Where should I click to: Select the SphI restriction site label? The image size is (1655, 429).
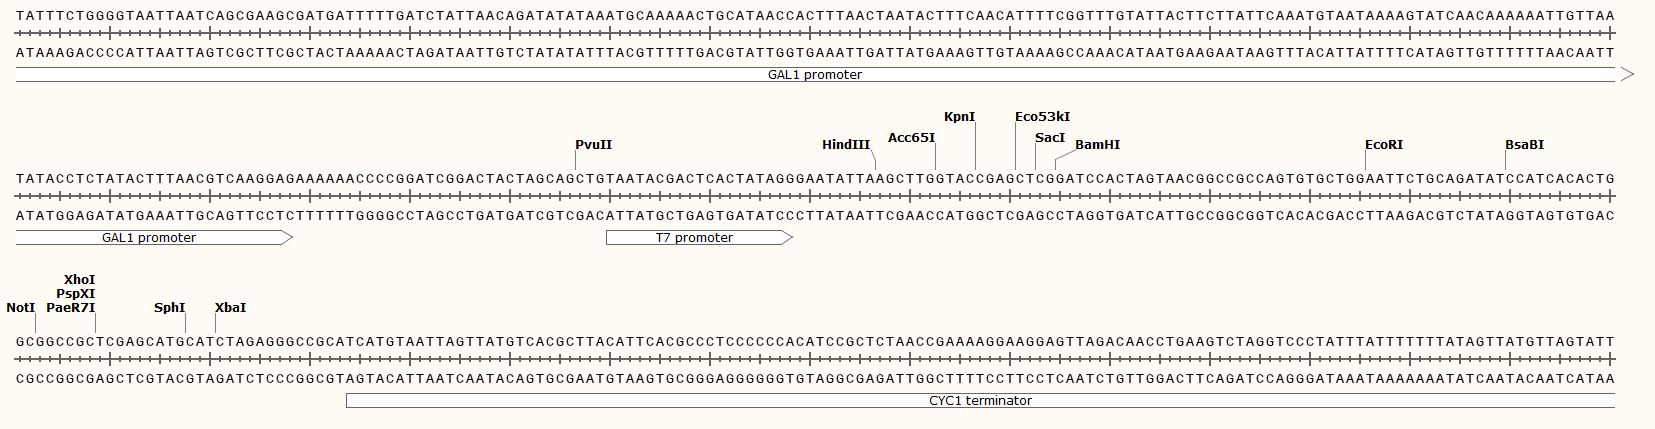point(169,308)
